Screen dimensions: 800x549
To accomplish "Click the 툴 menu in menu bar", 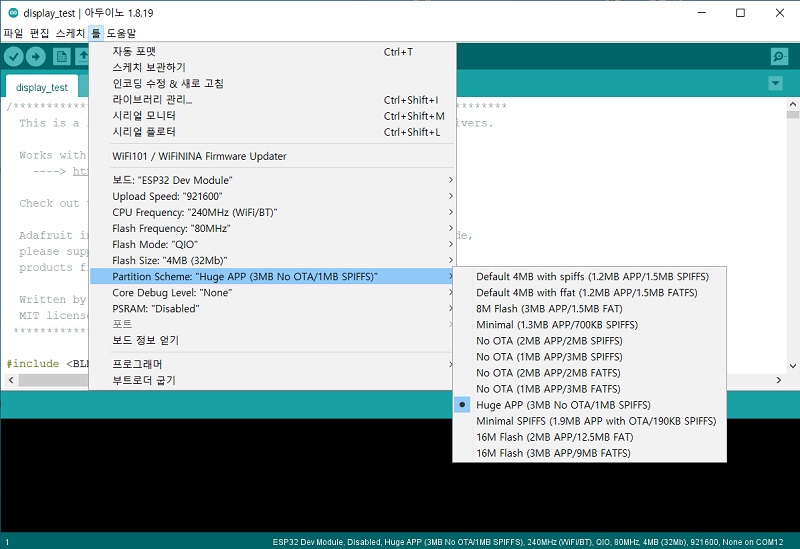I will (x=96, y=33).
